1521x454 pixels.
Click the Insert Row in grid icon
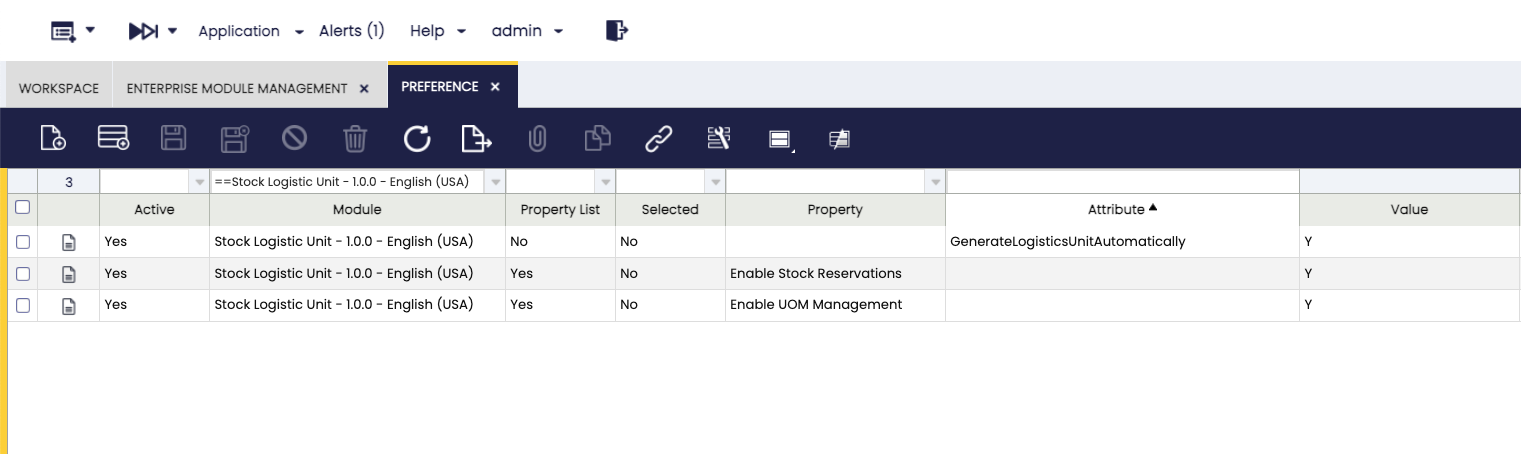coord(113,139)
